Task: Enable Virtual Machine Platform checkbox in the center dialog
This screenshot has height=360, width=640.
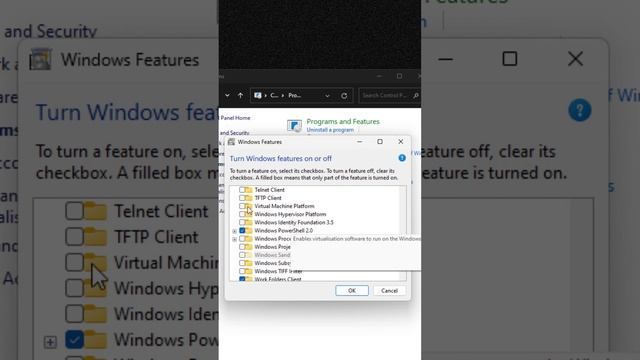Action: click(242, 206)
